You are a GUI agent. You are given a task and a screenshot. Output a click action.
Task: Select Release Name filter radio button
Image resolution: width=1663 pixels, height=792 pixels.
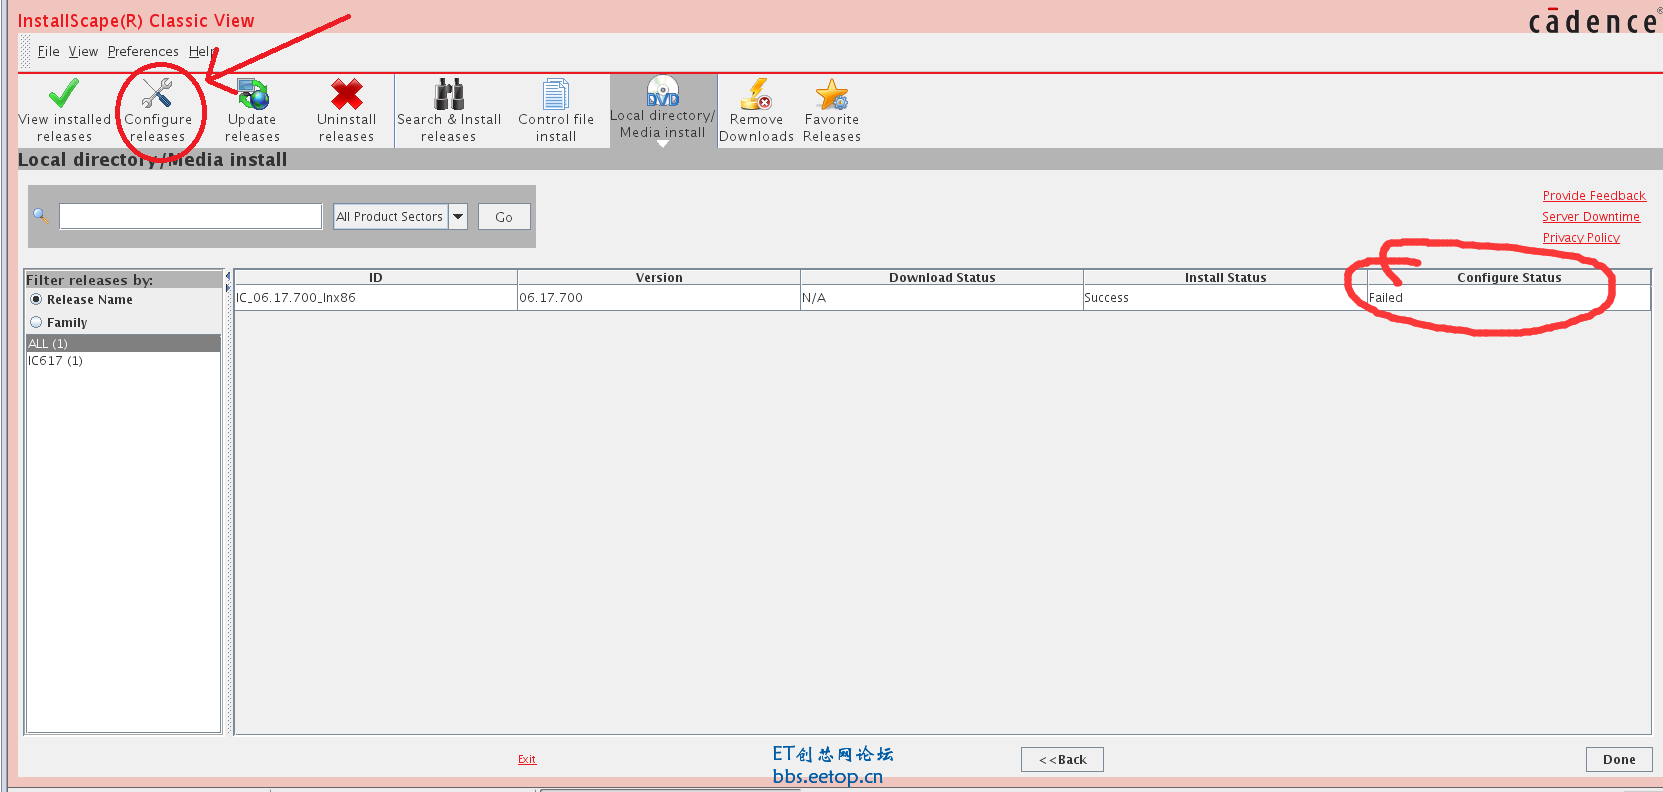coord(36,299)
